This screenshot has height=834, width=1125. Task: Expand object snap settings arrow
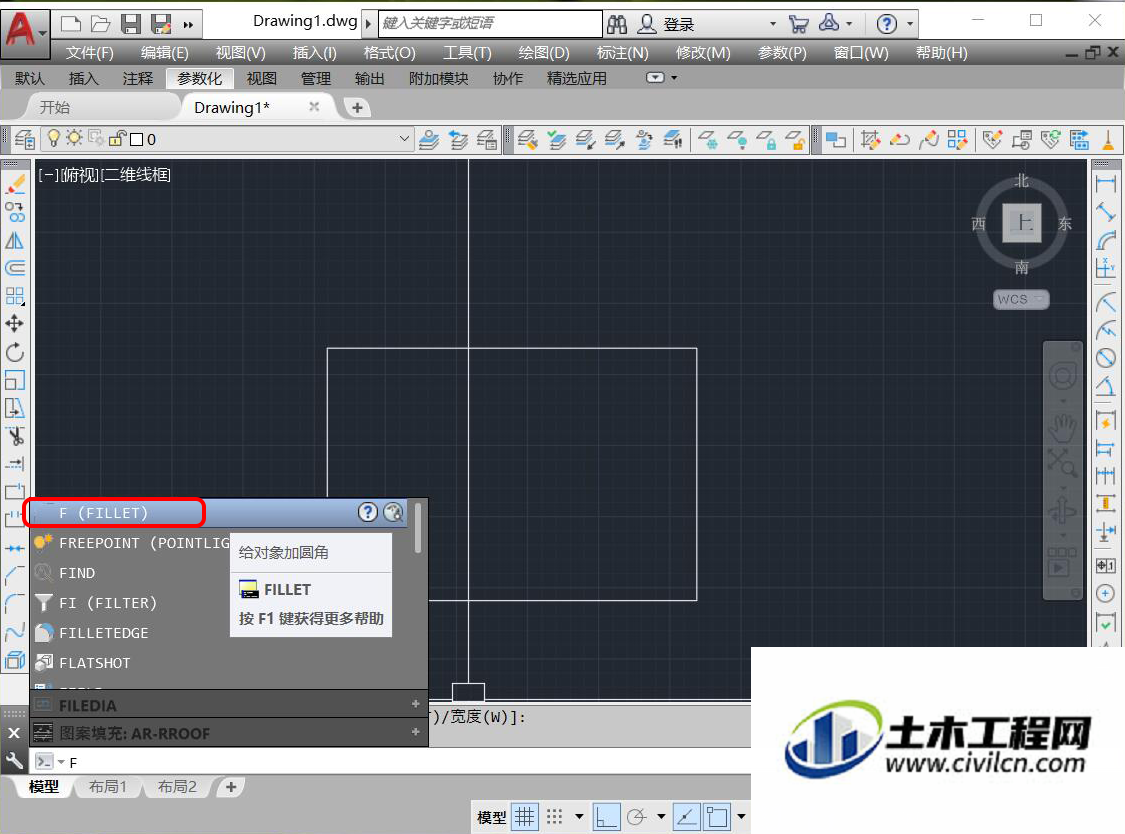741,817
